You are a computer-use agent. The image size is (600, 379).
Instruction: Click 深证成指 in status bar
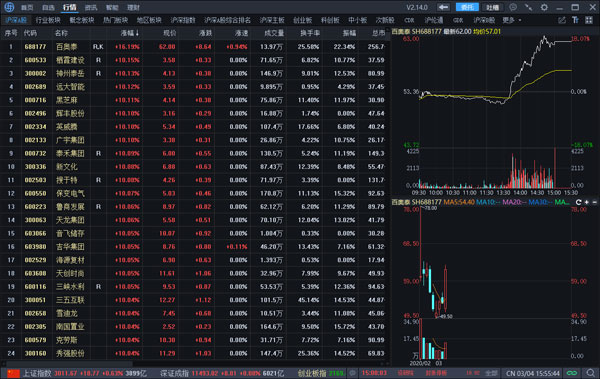(x=174, y=373)
